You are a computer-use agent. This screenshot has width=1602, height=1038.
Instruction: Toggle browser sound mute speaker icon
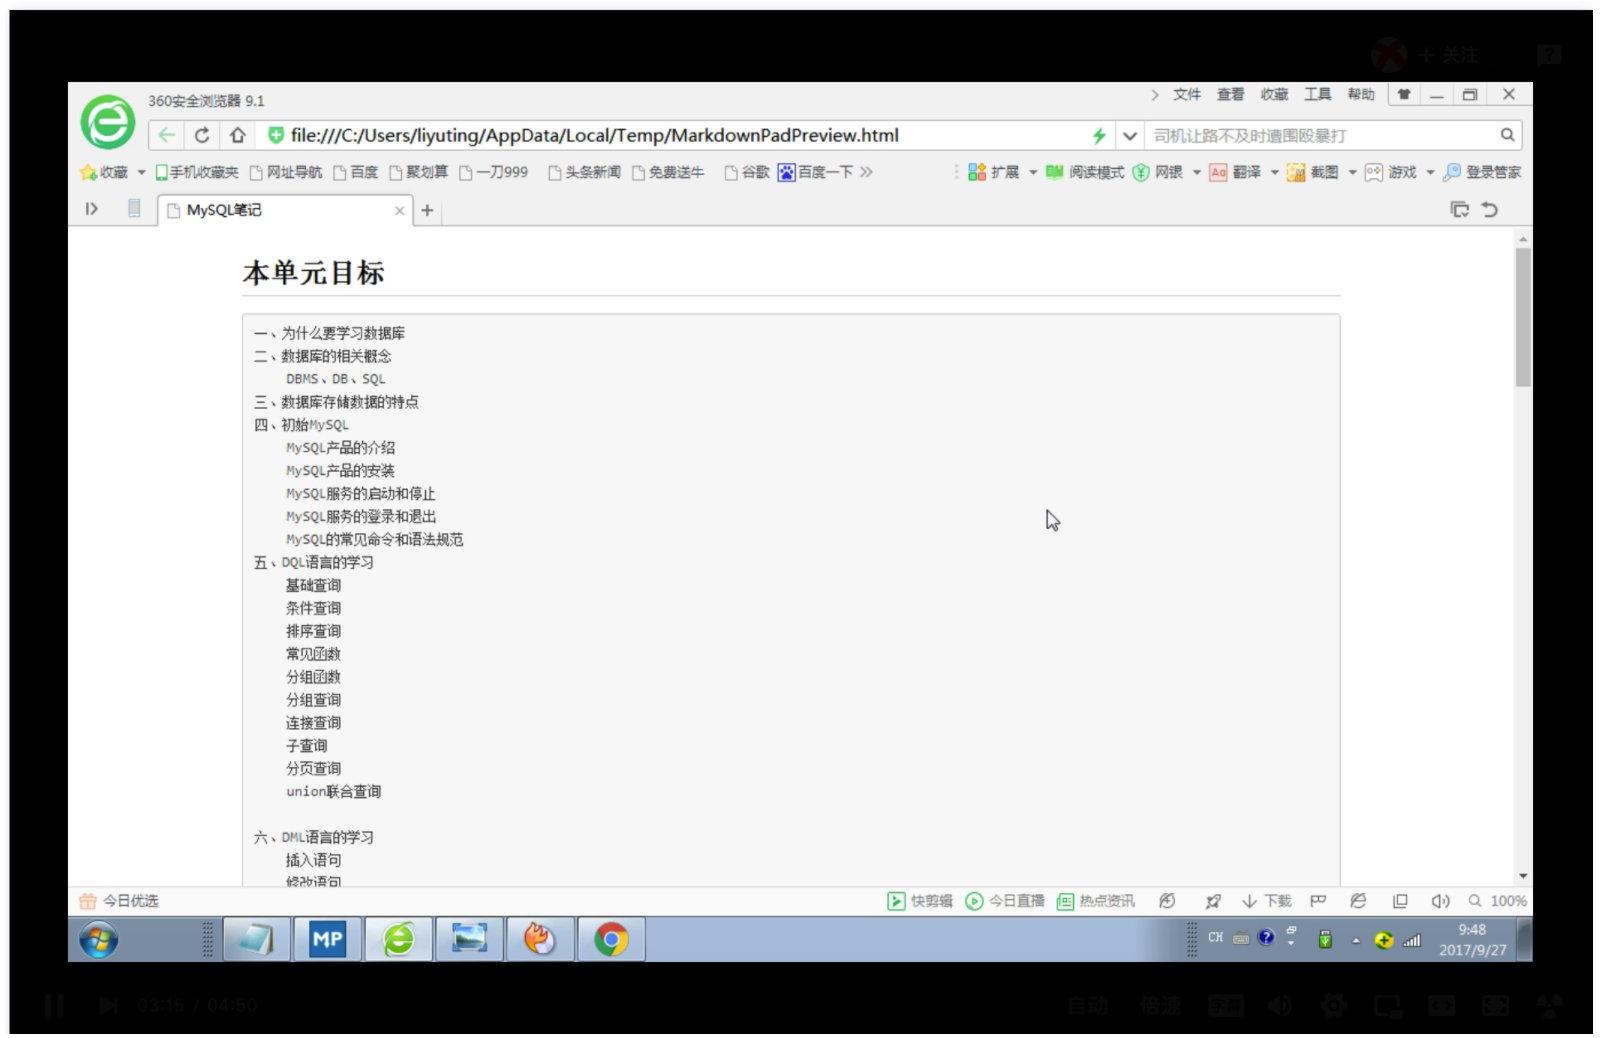point(1440,901)
